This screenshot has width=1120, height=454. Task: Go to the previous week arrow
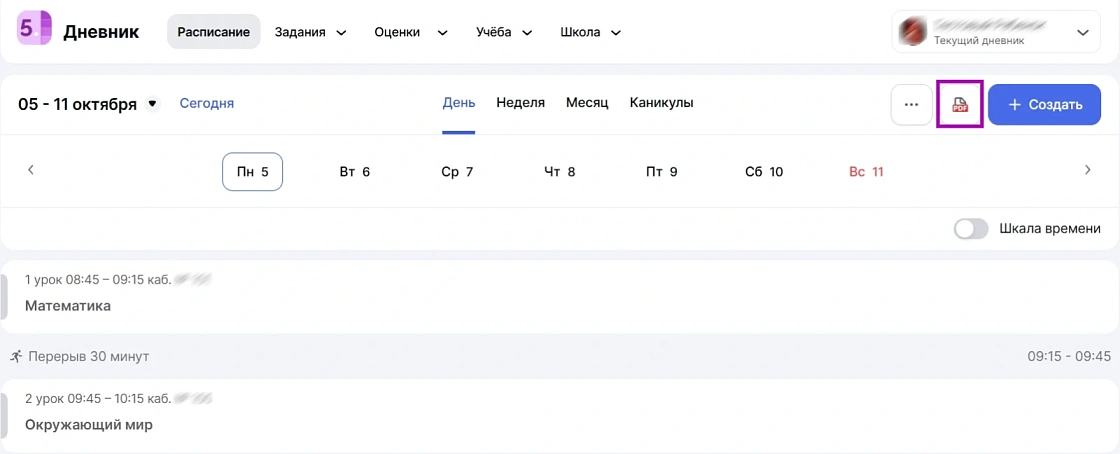(x=31, y=170)
